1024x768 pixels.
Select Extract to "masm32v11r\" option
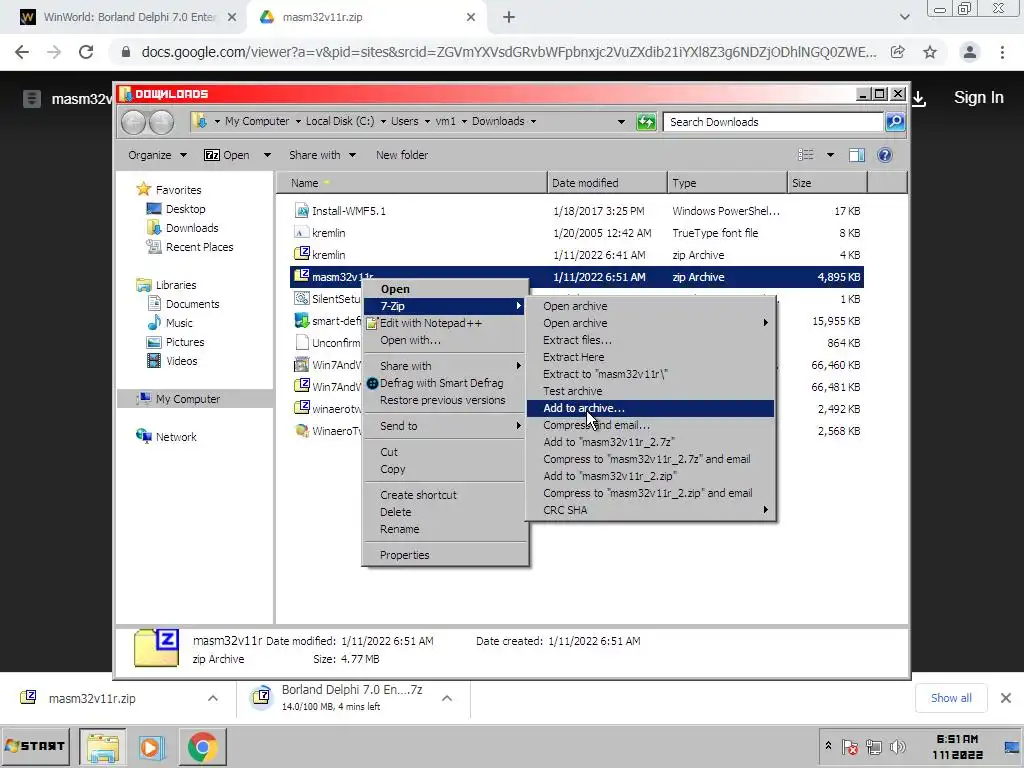[x=650, y=374]
